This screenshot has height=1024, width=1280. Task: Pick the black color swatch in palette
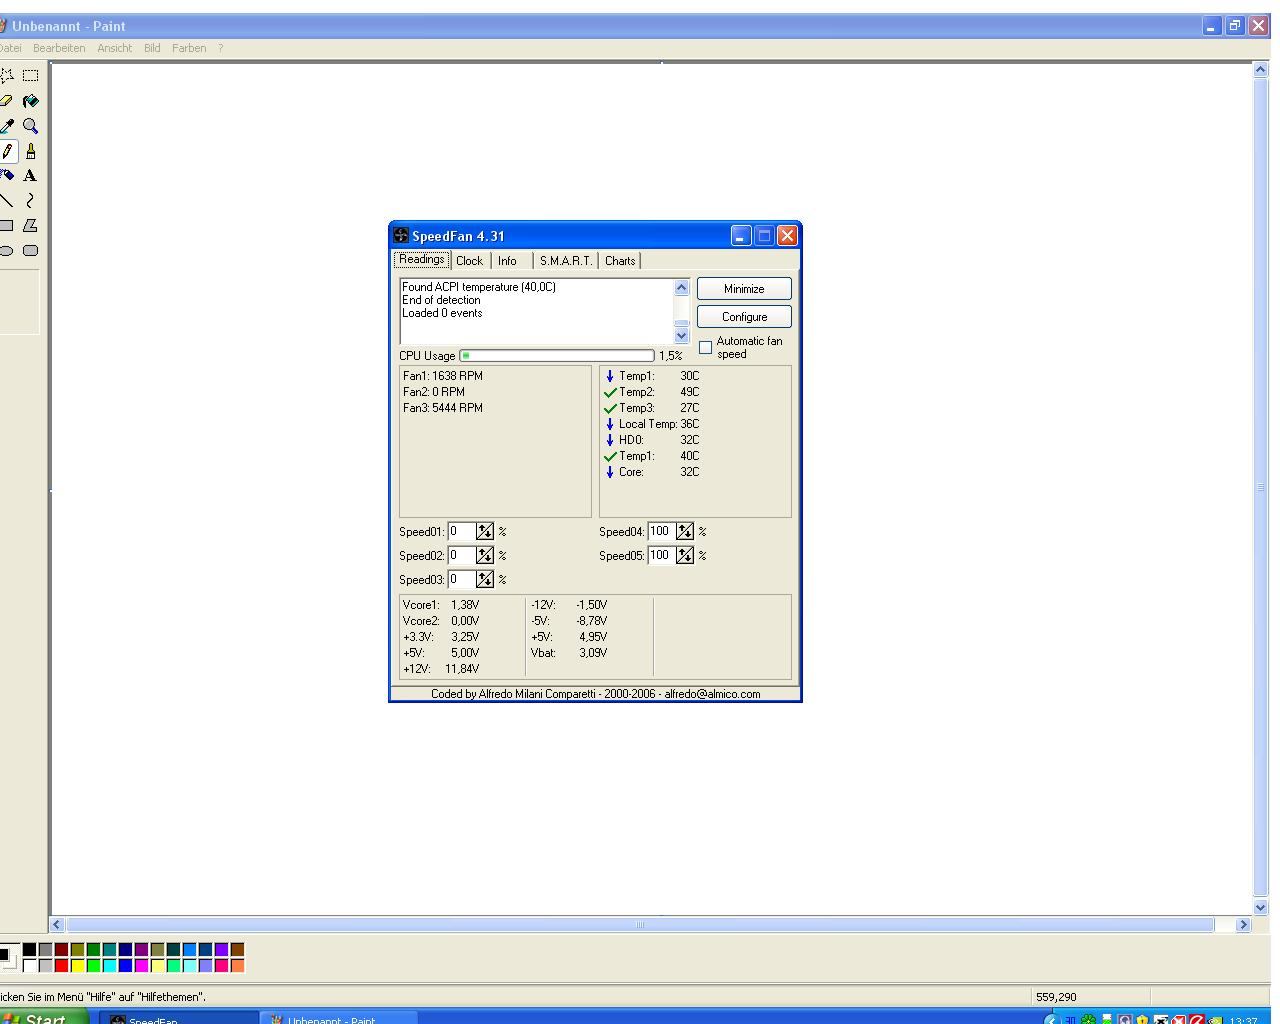click(x=29, y=949)
